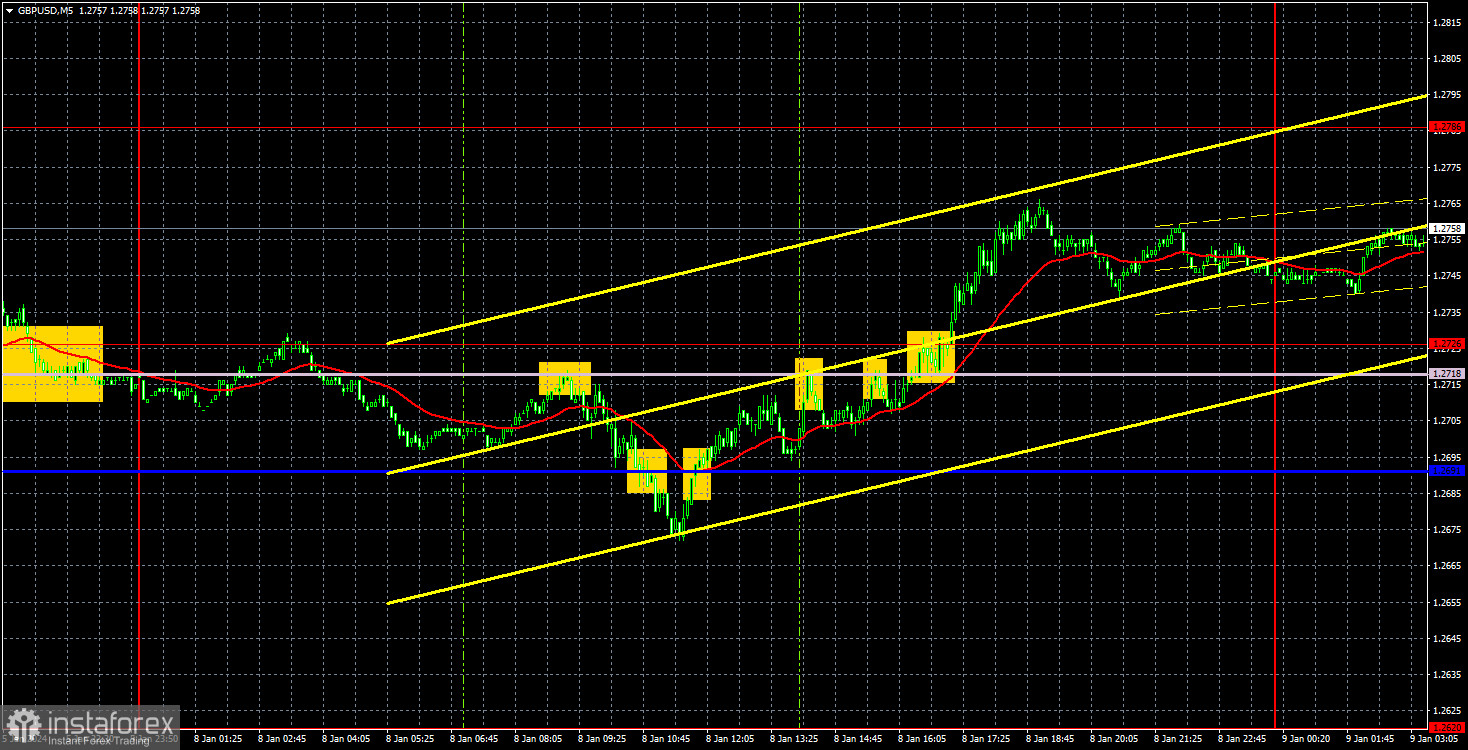Open the chart dropdown triangle beside GBPUSD,M5
This screenshot has width=1468, height=750.
pos(8,10)
